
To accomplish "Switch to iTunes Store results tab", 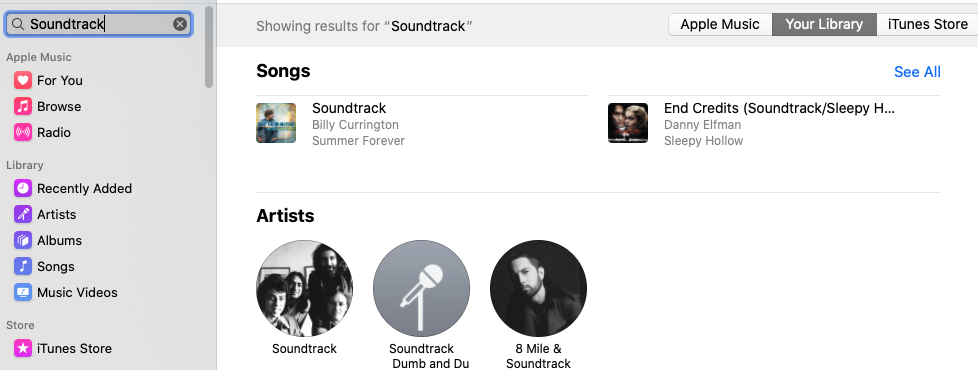I will pyautogui.click(x=927, y=24).
